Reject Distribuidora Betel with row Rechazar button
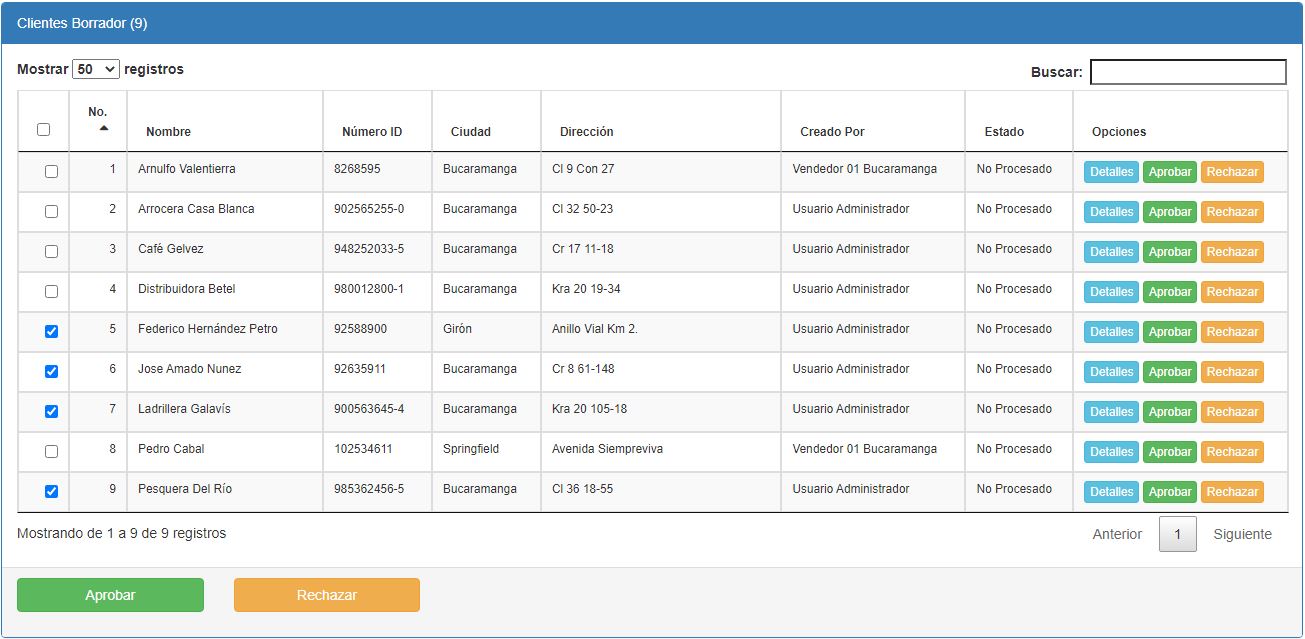1305x639 pixels. 1231,292
